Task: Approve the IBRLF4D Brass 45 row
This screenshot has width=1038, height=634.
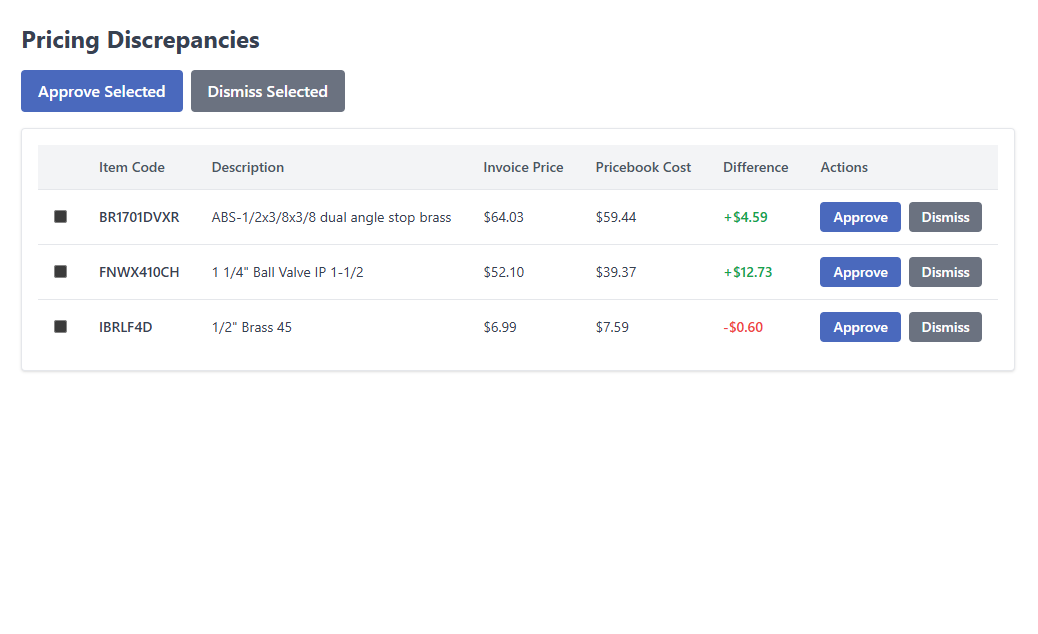Action: [x=860, y=327]
